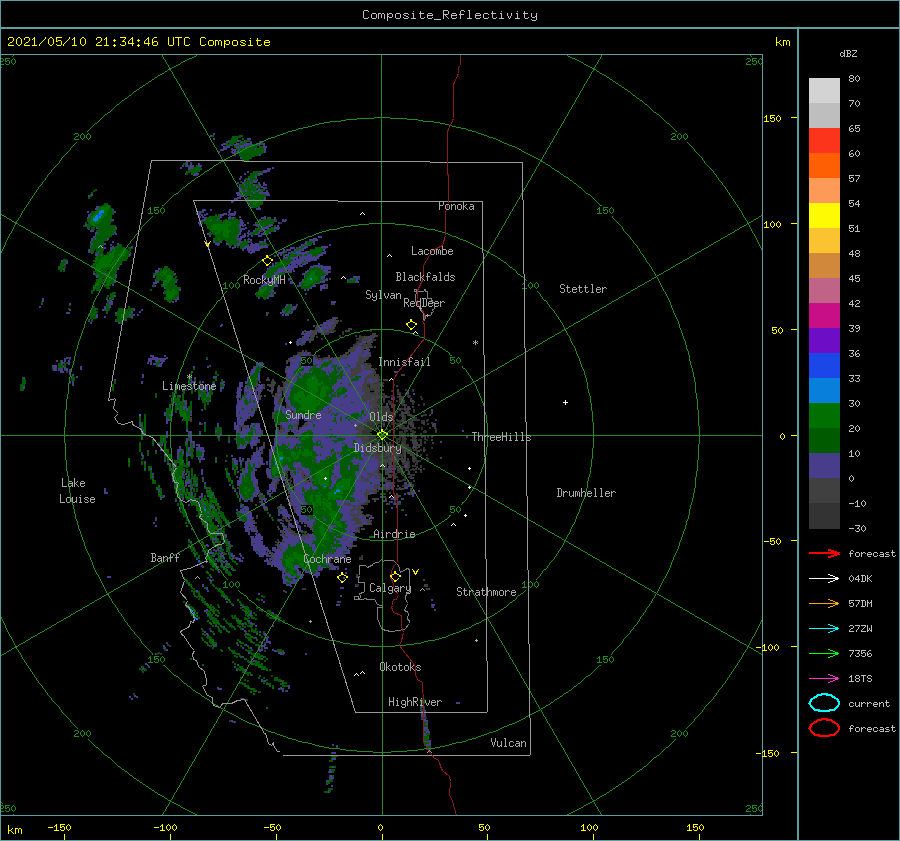The height and width of the screenshot is (841, 900).
Task: Click the 2021/05/10 21:34:46 UTC timestamp
Action: click(99, 42)
